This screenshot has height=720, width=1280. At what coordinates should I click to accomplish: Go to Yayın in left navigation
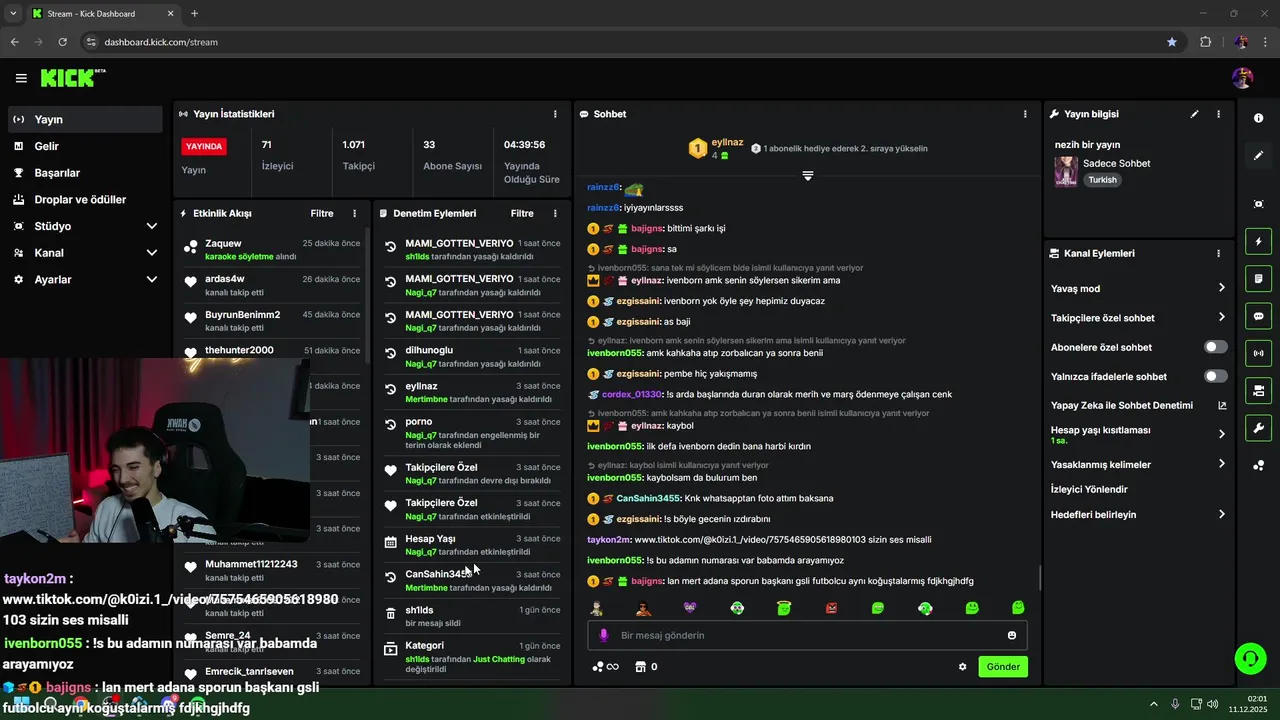[x=85, y=119]
